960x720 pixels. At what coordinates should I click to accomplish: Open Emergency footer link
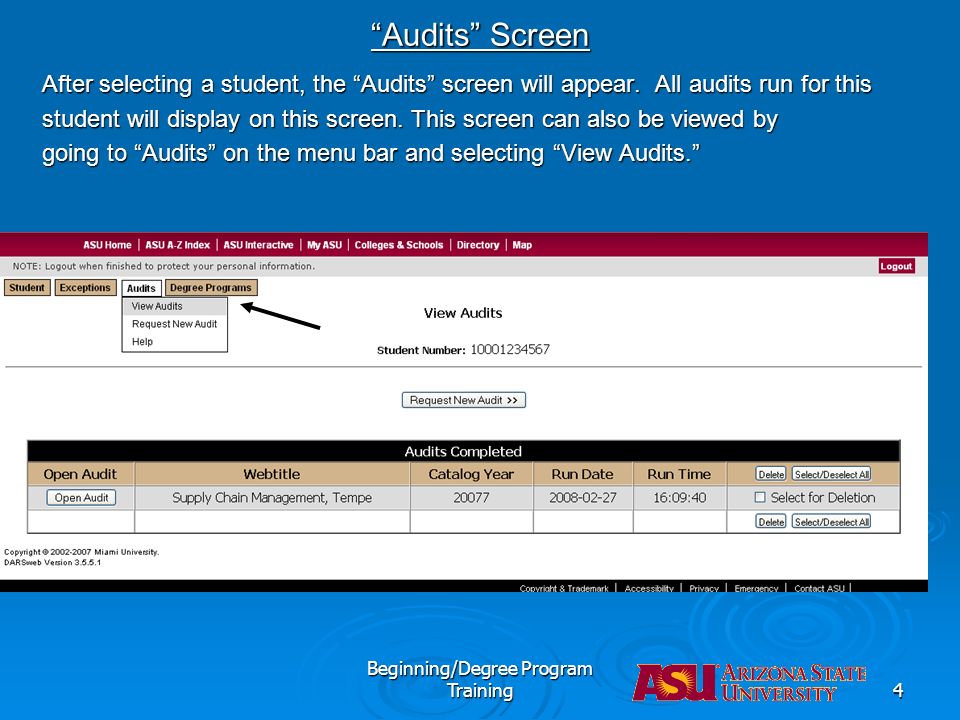pos(756,588)
